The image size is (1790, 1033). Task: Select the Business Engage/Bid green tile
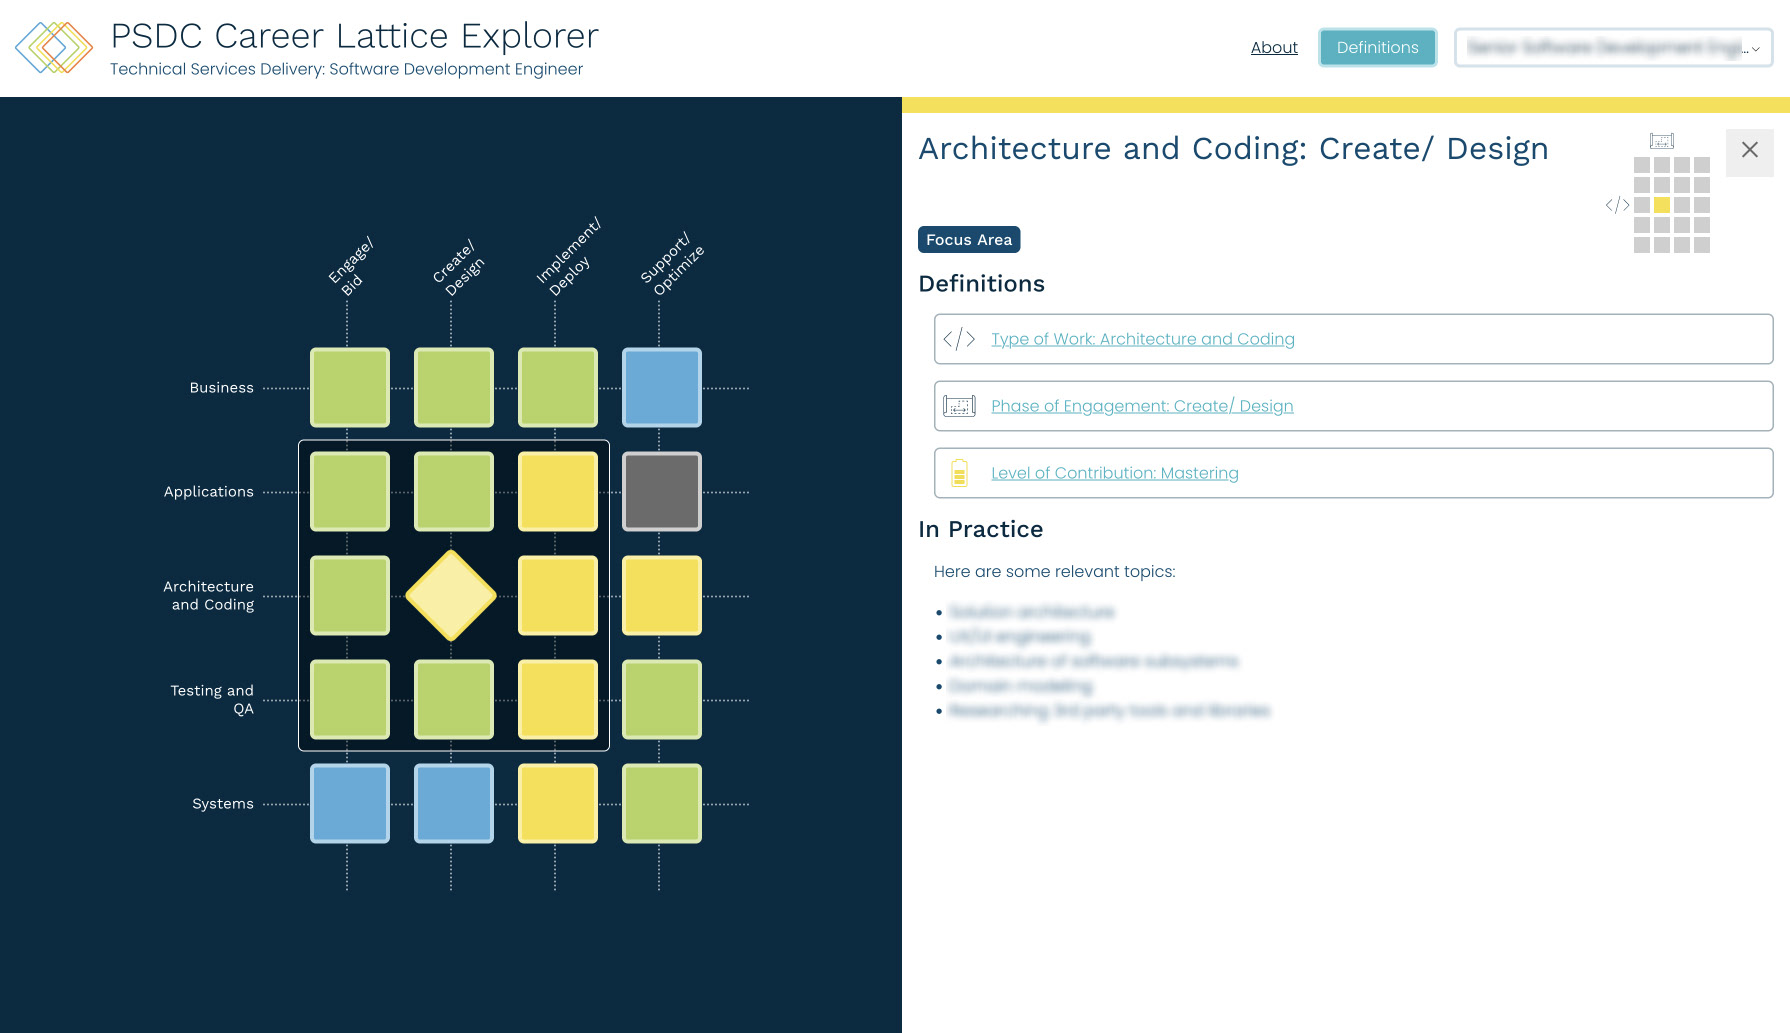pos(350,388)
